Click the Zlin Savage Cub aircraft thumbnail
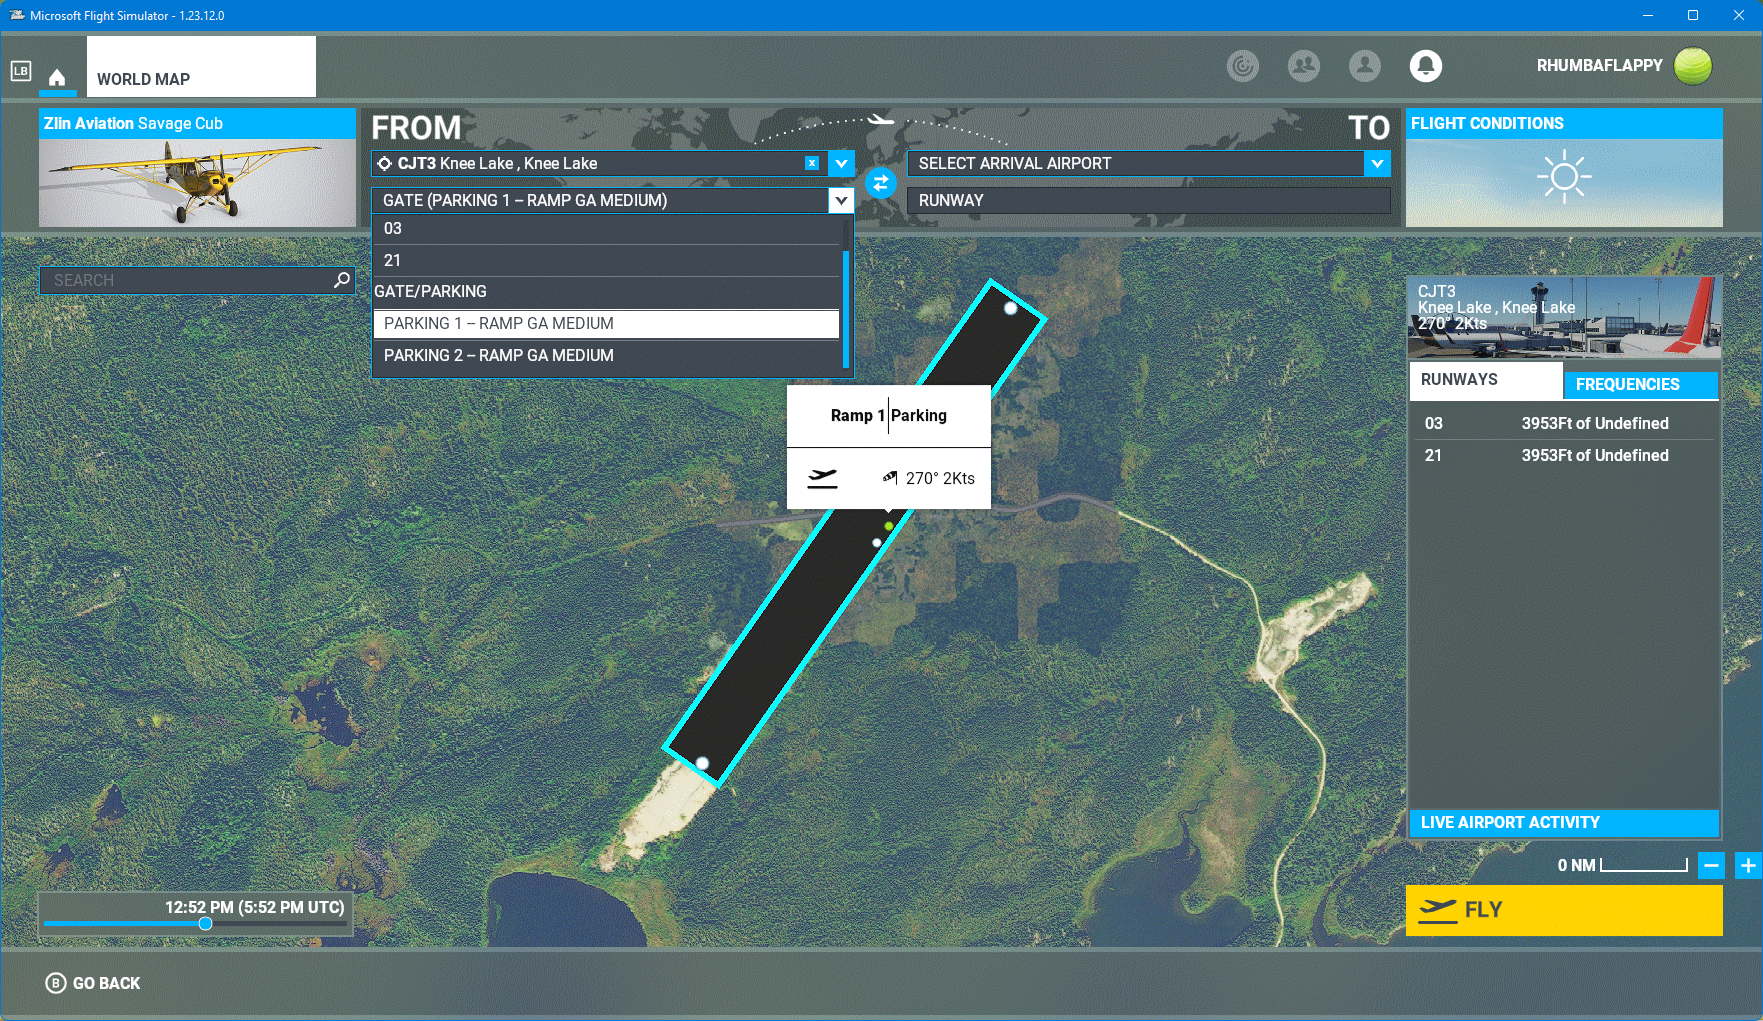The image size is (1763, 1021). pyautogui.click(x=197, y=182)
